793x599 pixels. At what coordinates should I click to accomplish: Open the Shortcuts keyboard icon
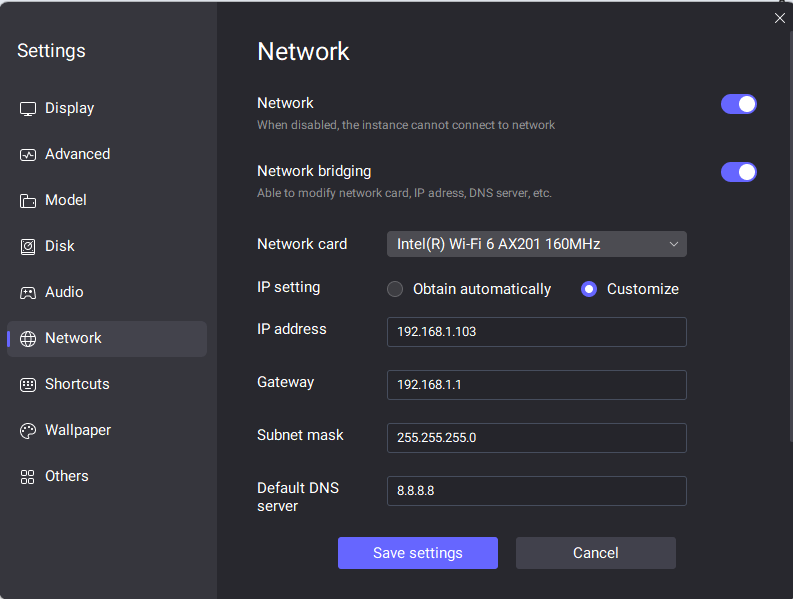click(28, 385)
